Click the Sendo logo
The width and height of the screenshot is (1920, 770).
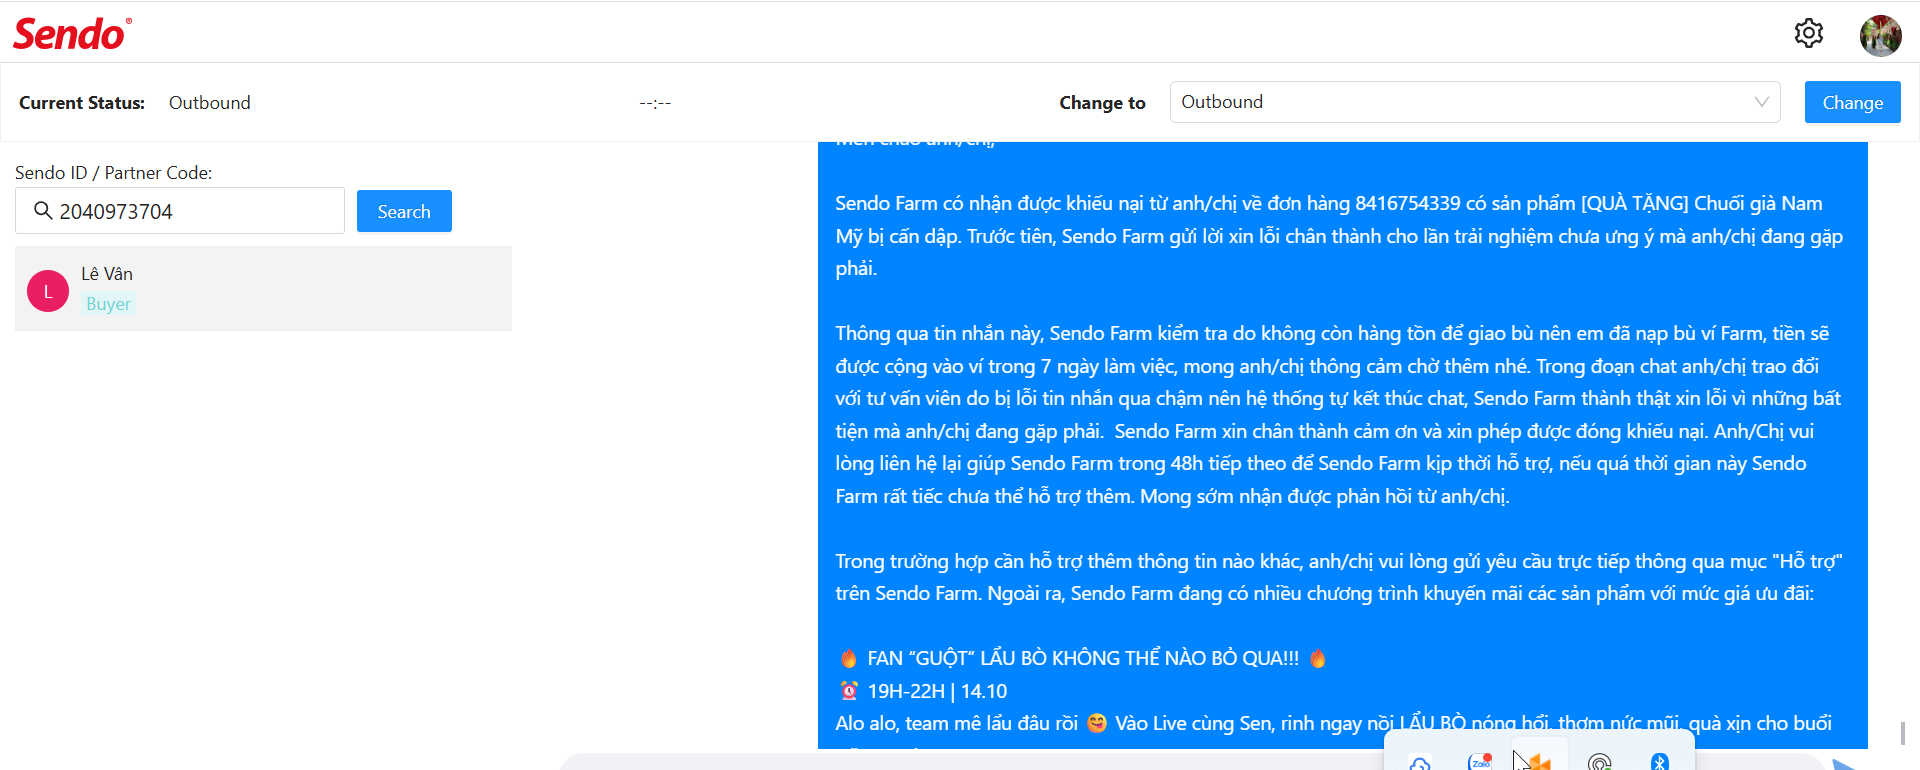[x=72, y=34]
